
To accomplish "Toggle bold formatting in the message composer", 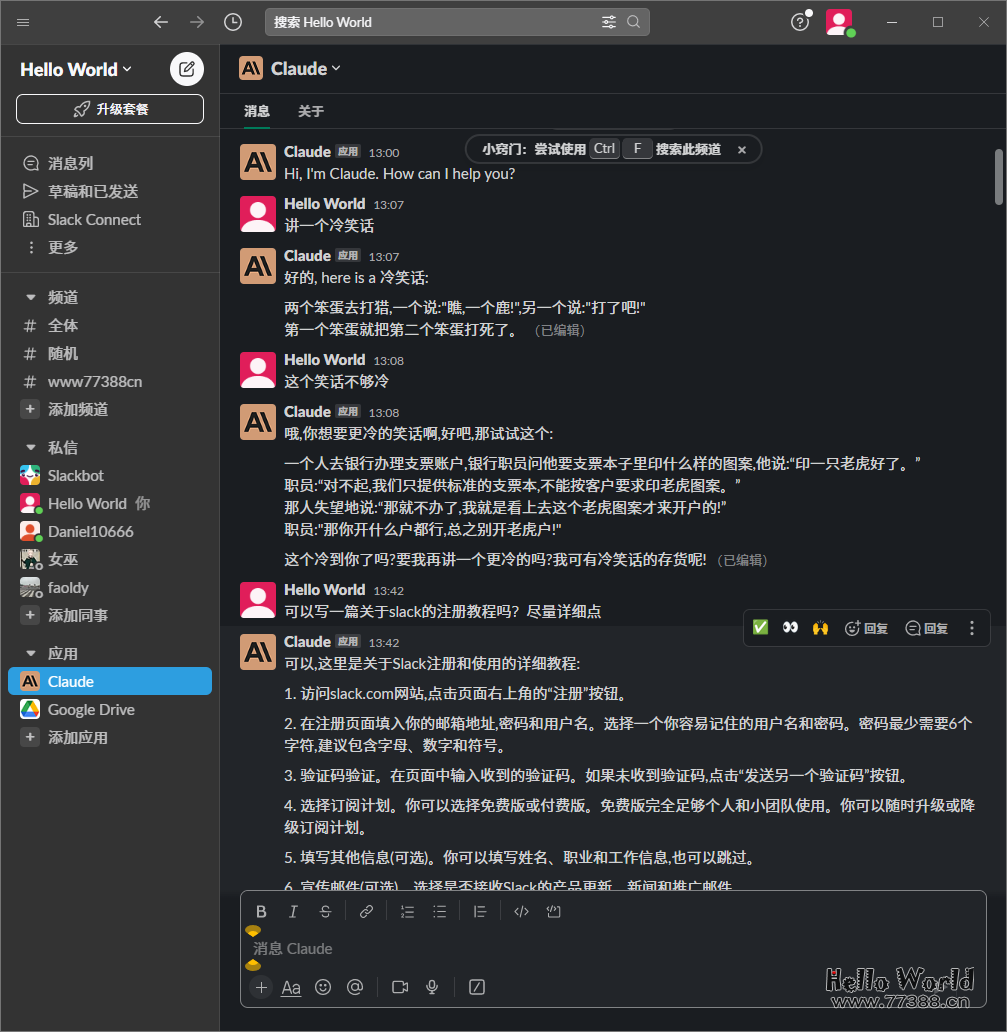I will 261,911.
